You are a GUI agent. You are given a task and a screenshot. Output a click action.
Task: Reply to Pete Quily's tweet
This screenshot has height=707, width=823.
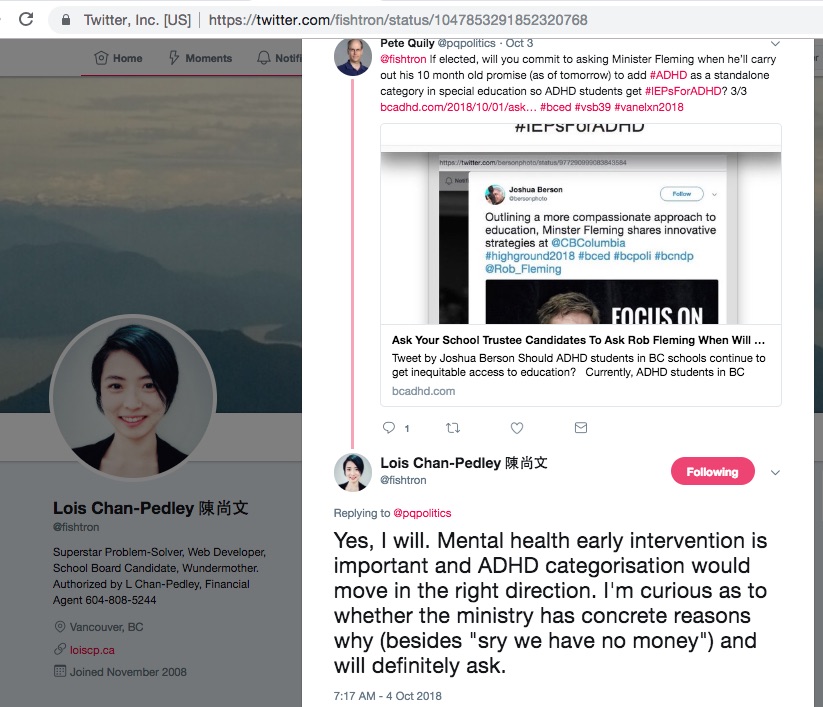click(x=389, y=428)
